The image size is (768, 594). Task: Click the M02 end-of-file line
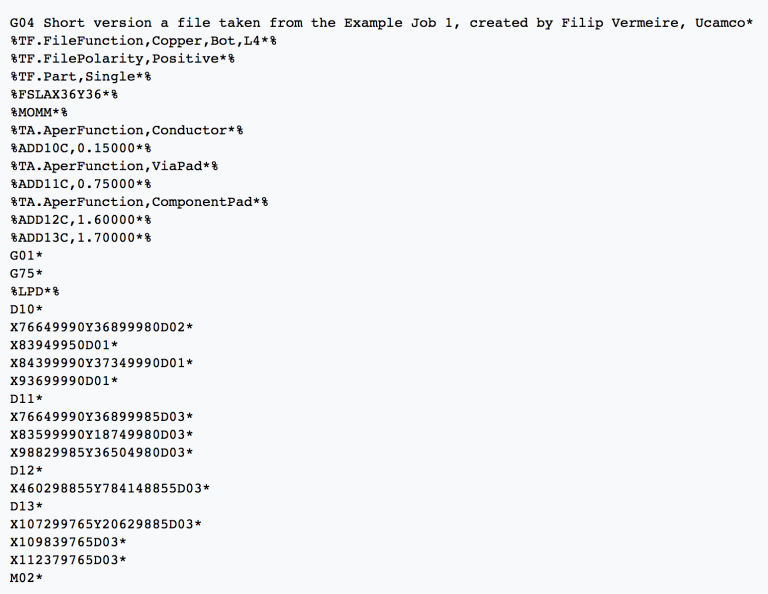[27, 578]
